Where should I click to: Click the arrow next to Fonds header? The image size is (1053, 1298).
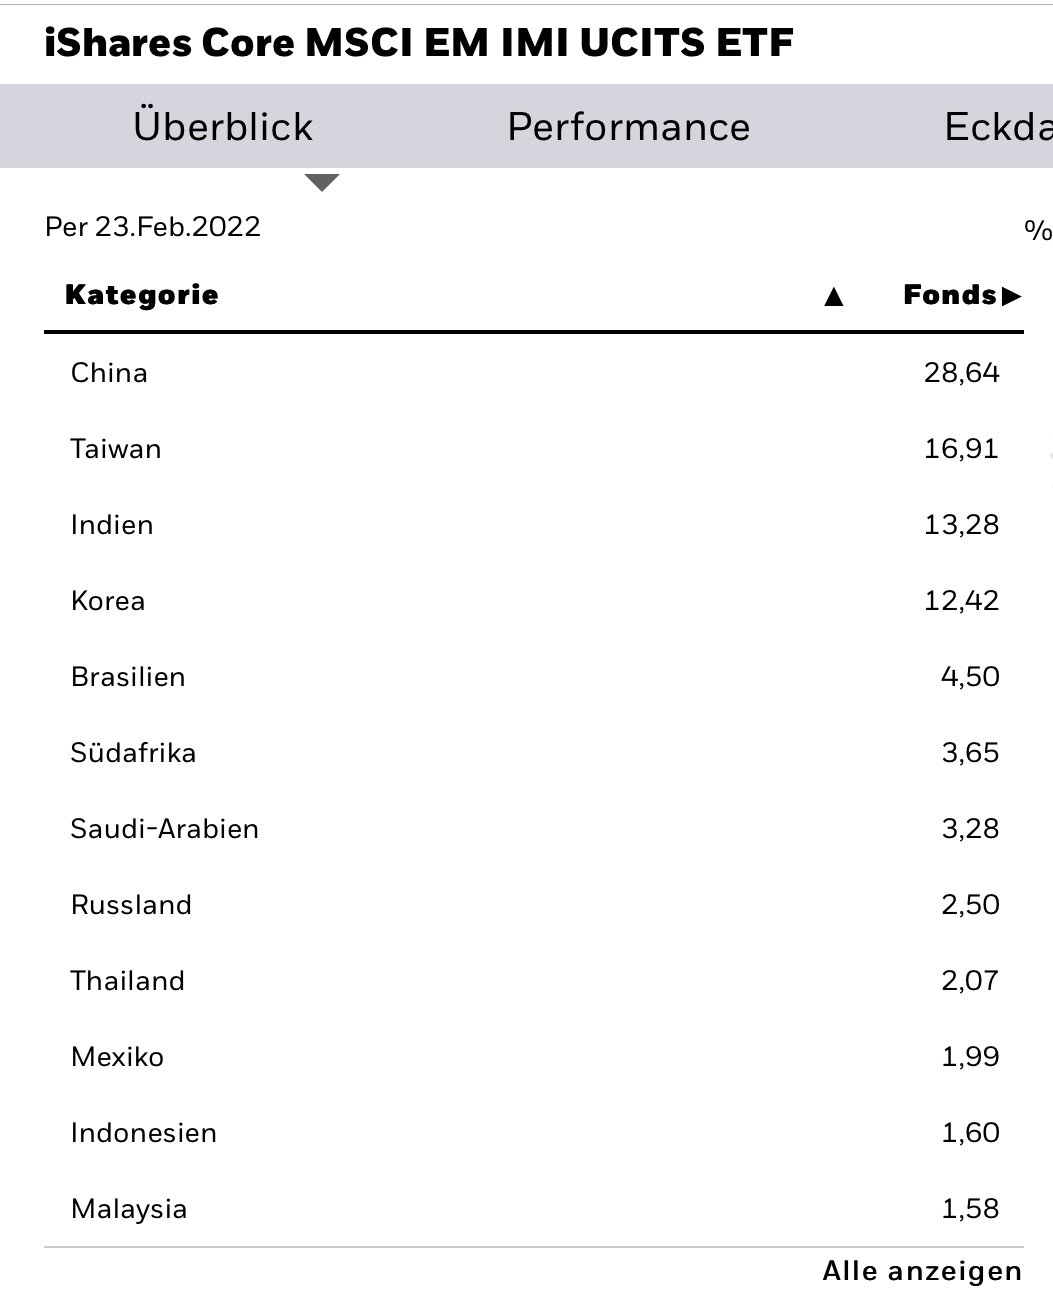pos(1011,296)
